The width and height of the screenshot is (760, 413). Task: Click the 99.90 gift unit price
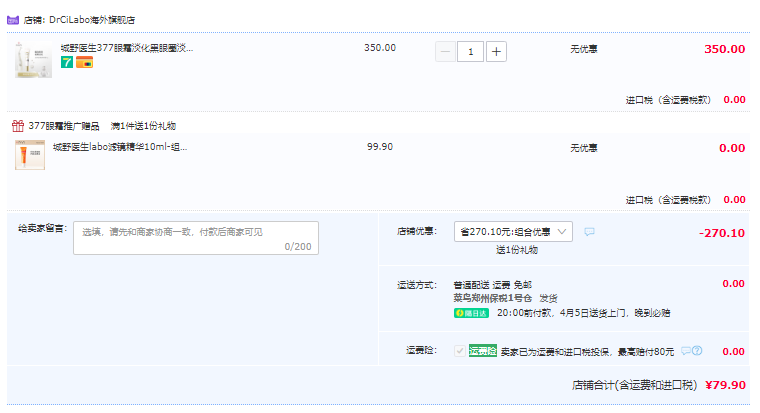pyautogui.click(x=380, y=147)
